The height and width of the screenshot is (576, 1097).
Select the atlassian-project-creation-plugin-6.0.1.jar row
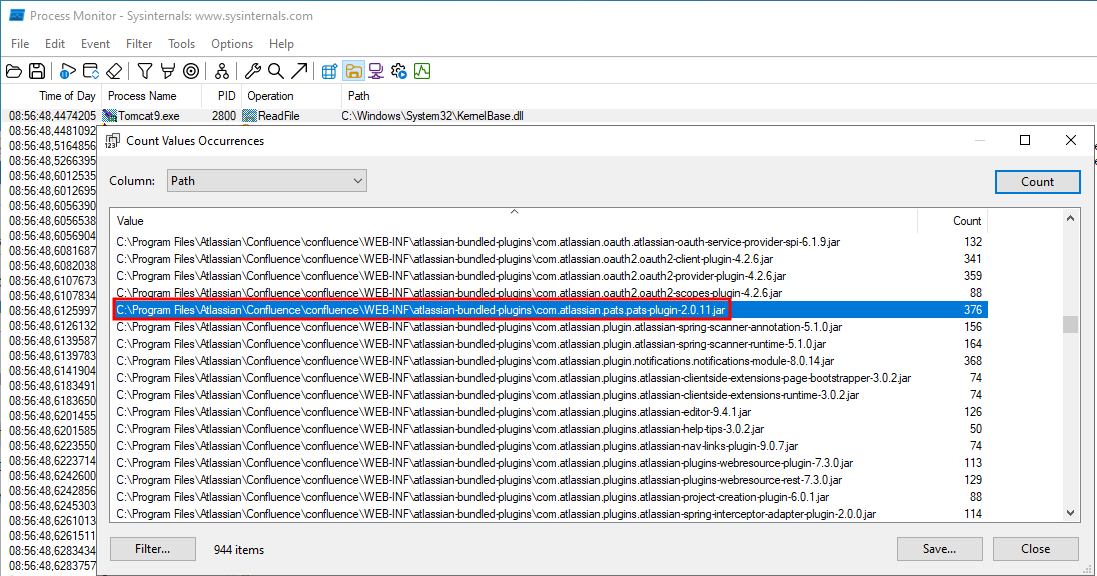pyautogui.click(x=549, y=497)
